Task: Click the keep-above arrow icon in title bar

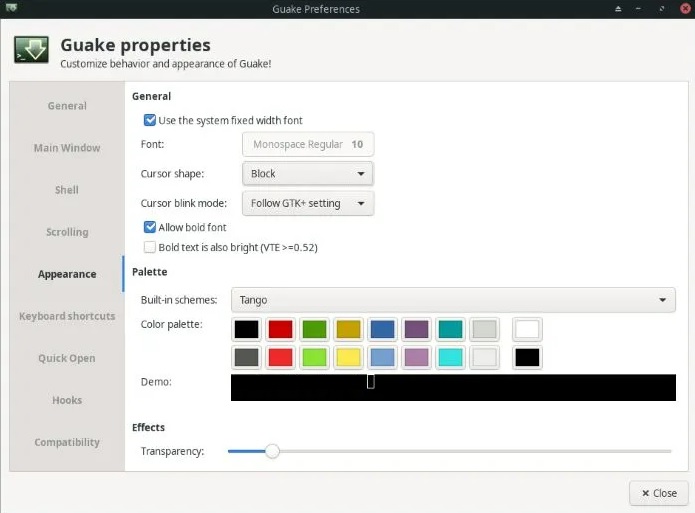Action: (x=618, y=9)
